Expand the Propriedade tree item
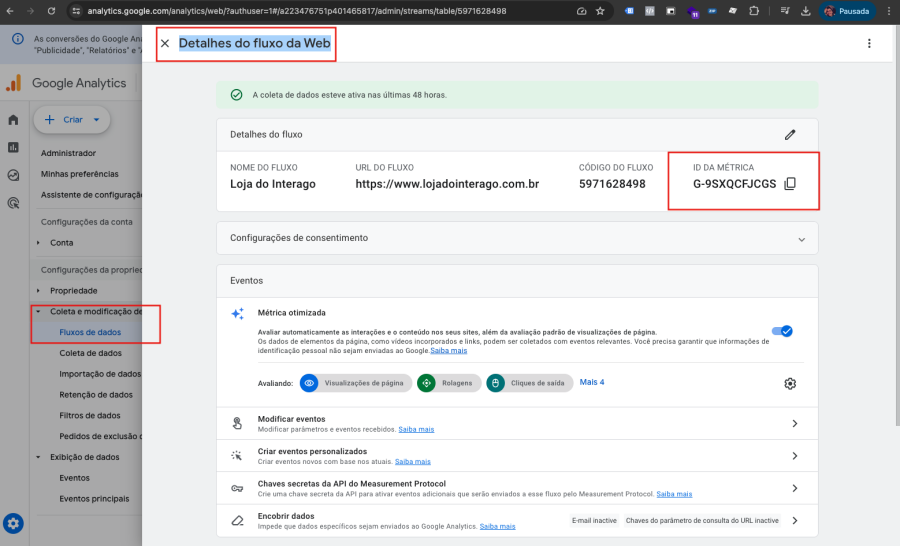 [x=38, y=291]
